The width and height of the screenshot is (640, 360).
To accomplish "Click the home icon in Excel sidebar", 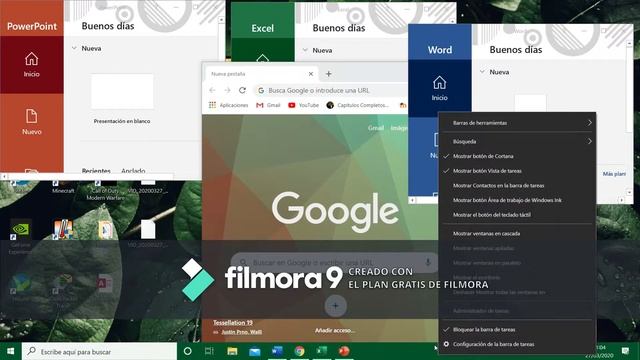I will tap(262, 58).
